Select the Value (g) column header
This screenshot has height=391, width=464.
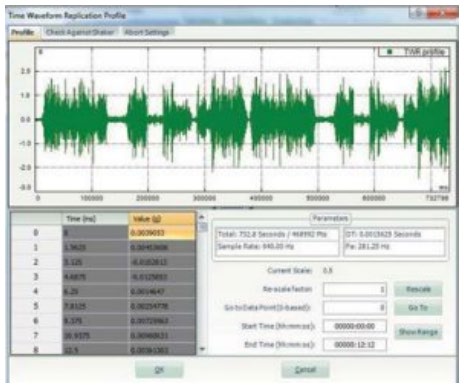(x=162, y=219)
